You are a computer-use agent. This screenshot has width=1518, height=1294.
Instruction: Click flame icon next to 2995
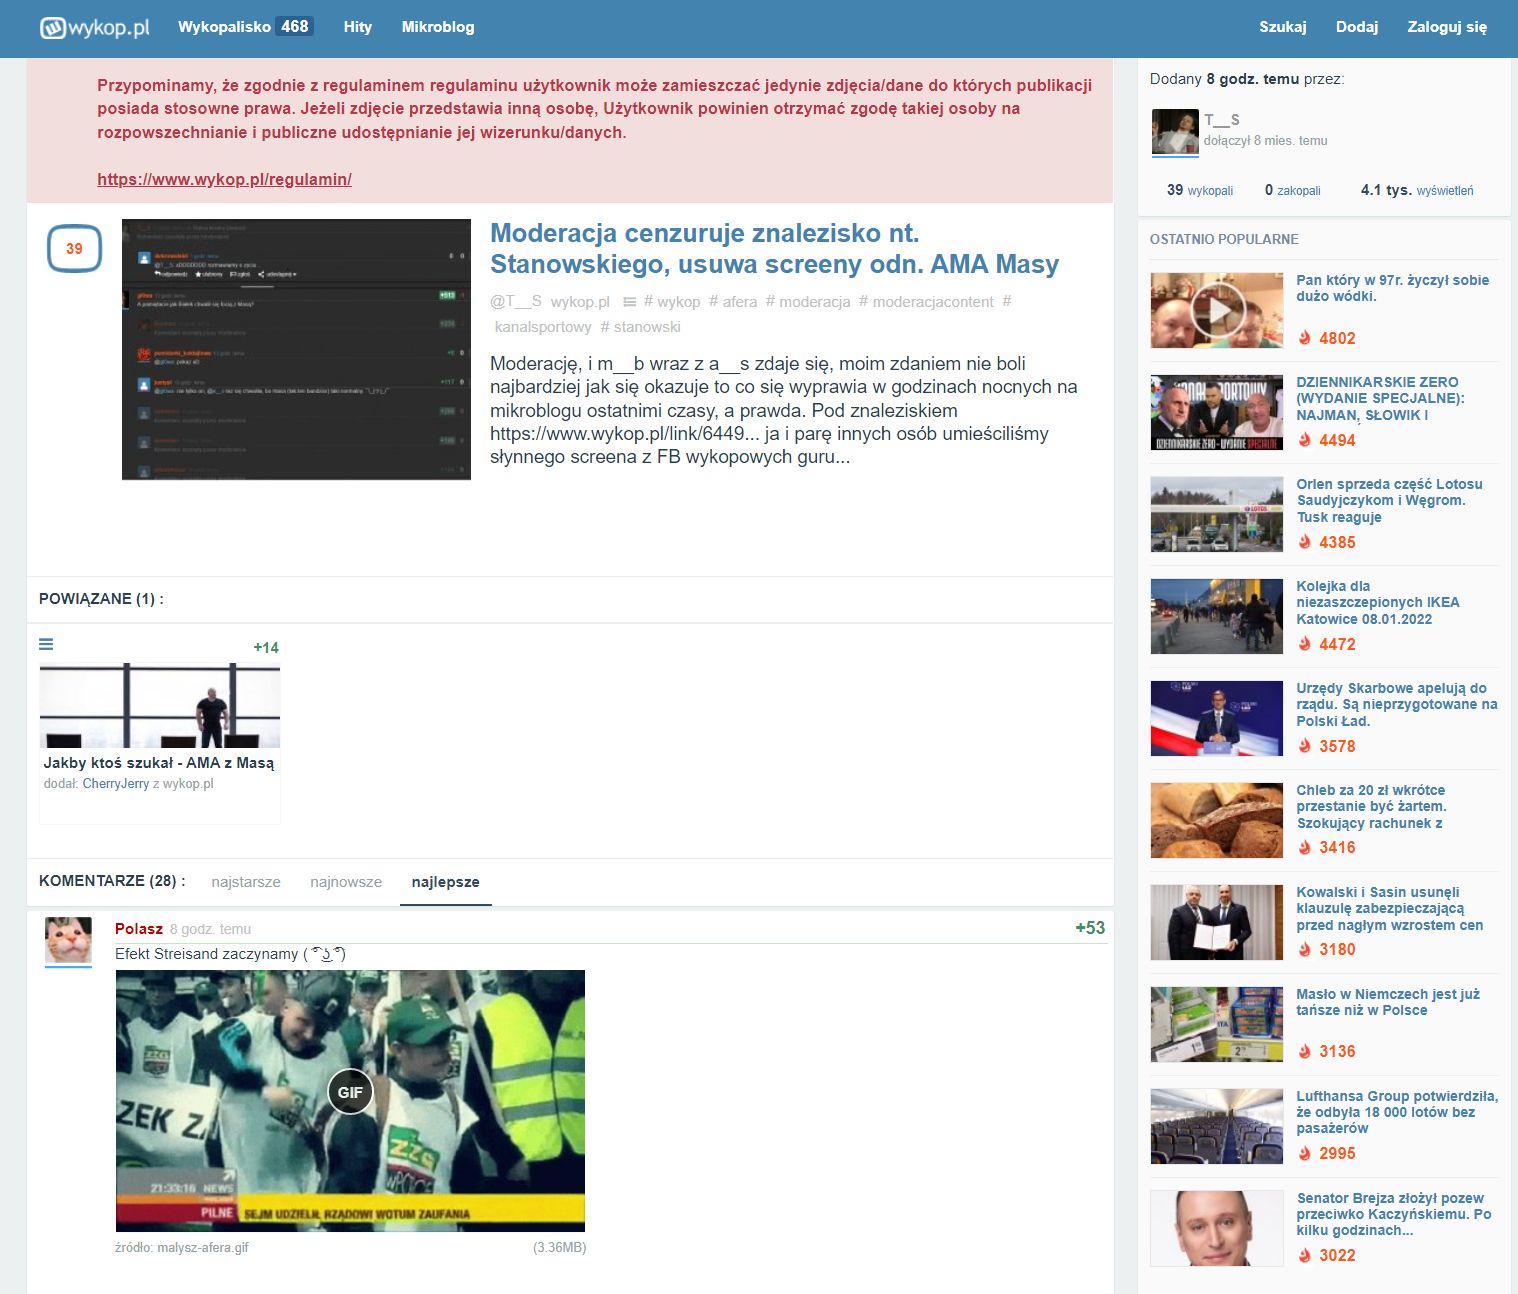(x=1304, y=1153)
